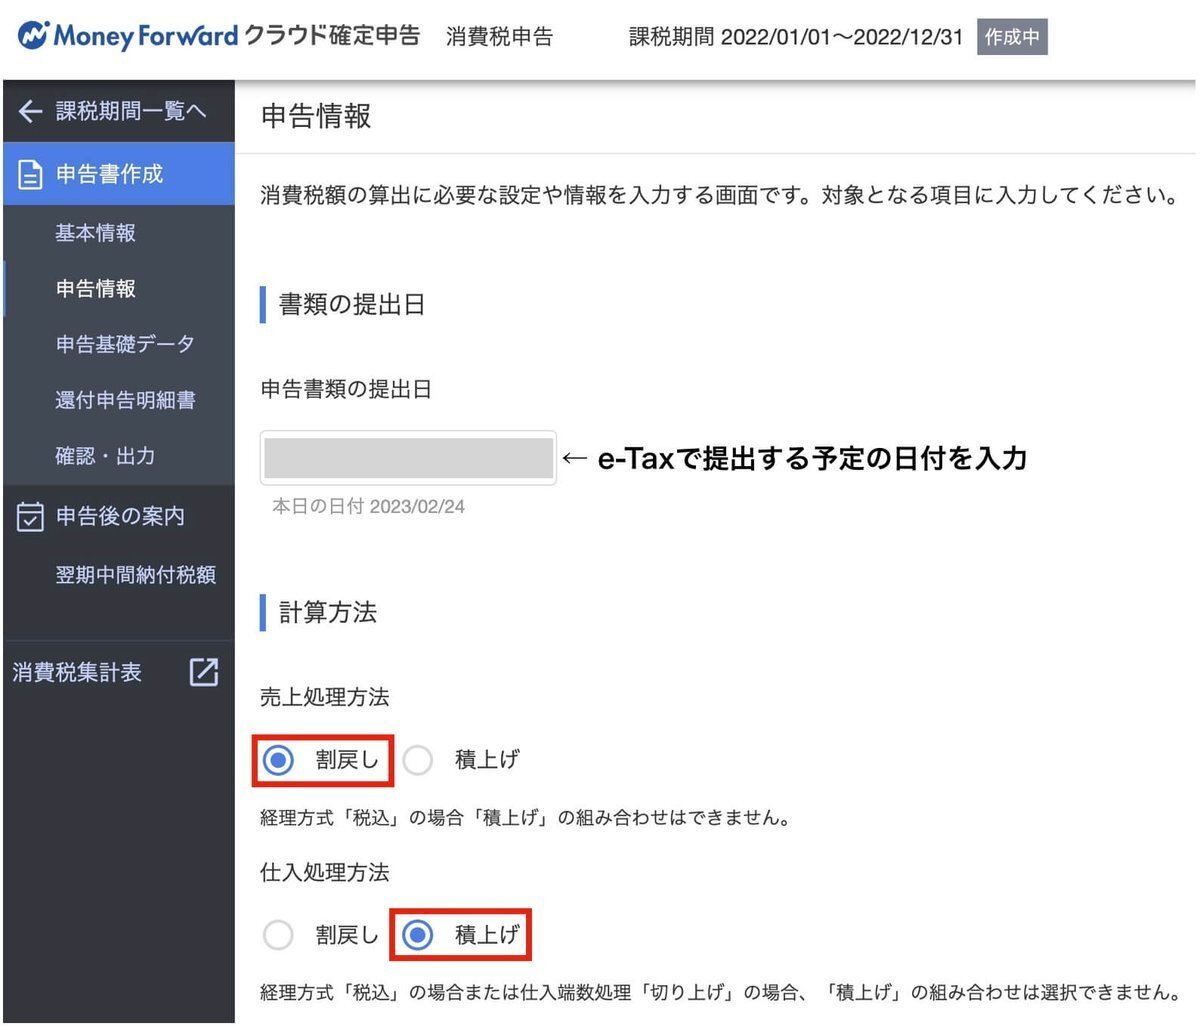
Task: Open 申告情報 in the sidebar
Action: click(x=96, y=289)
